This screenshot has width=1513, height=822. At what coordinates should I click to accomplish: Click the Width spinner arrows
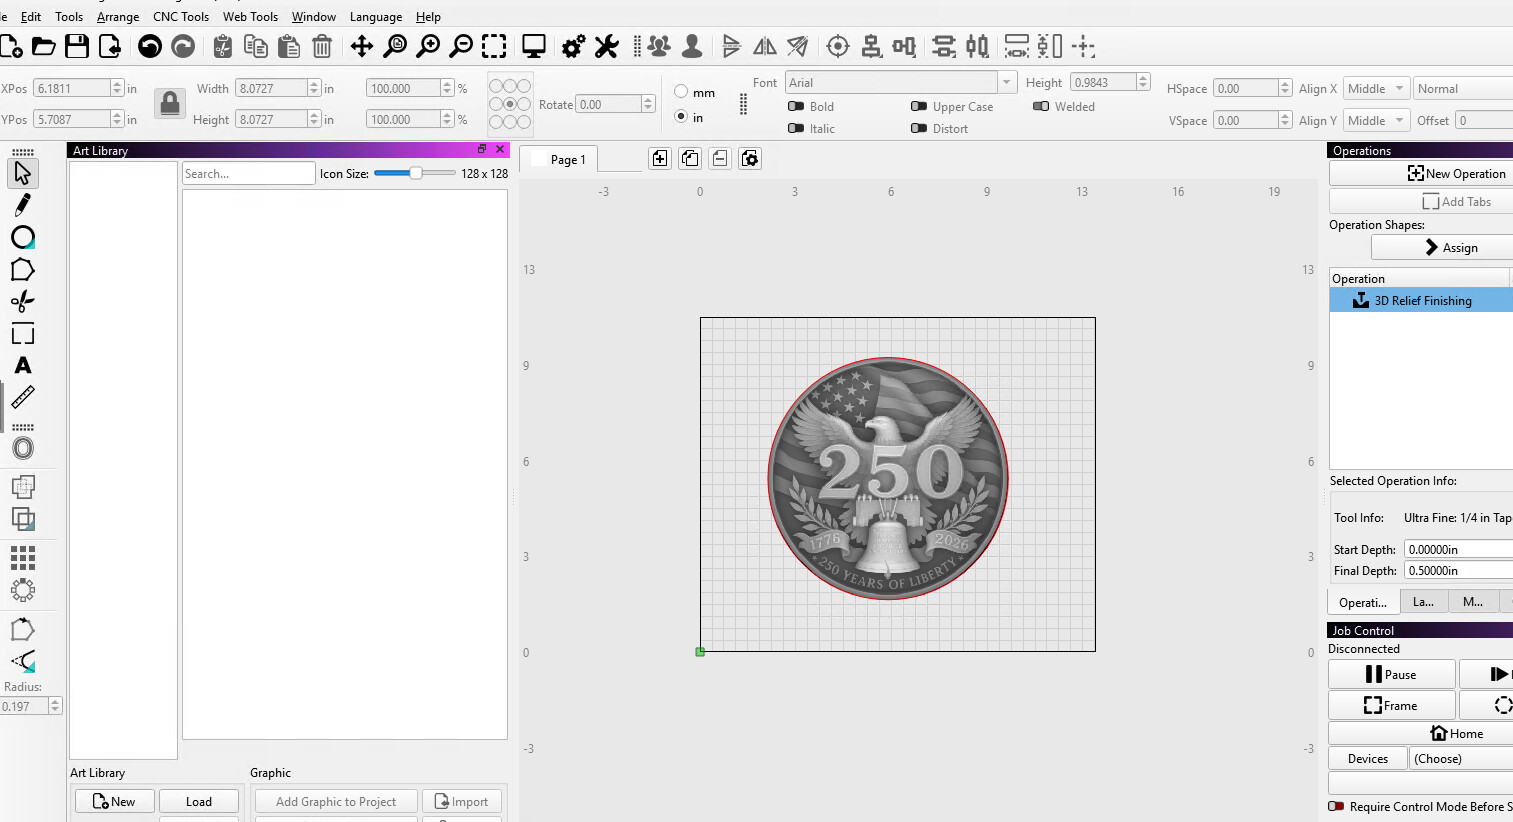pos(314,88)
